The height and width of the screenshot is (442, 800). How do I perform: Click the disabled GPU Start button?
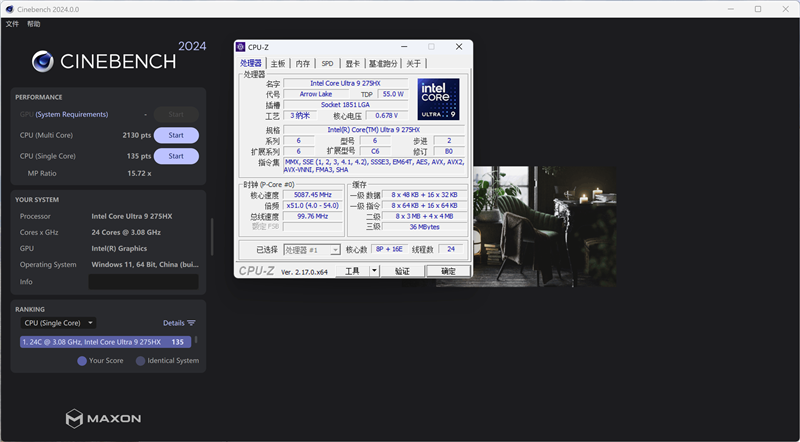click(x=176, y=114)
